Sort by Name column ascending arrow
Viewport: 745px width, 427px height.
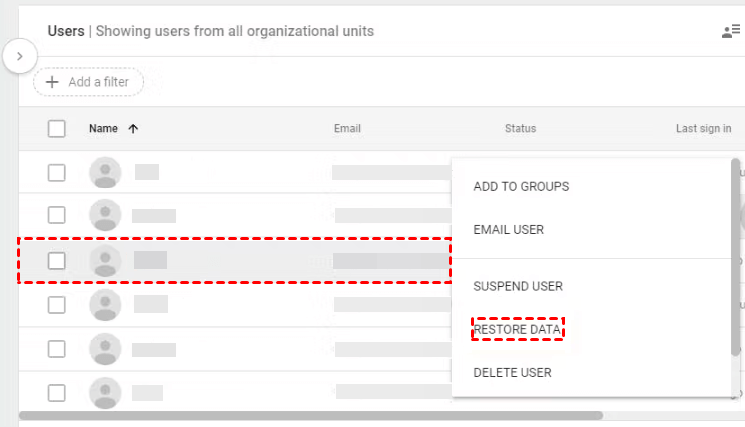(133, 128)
